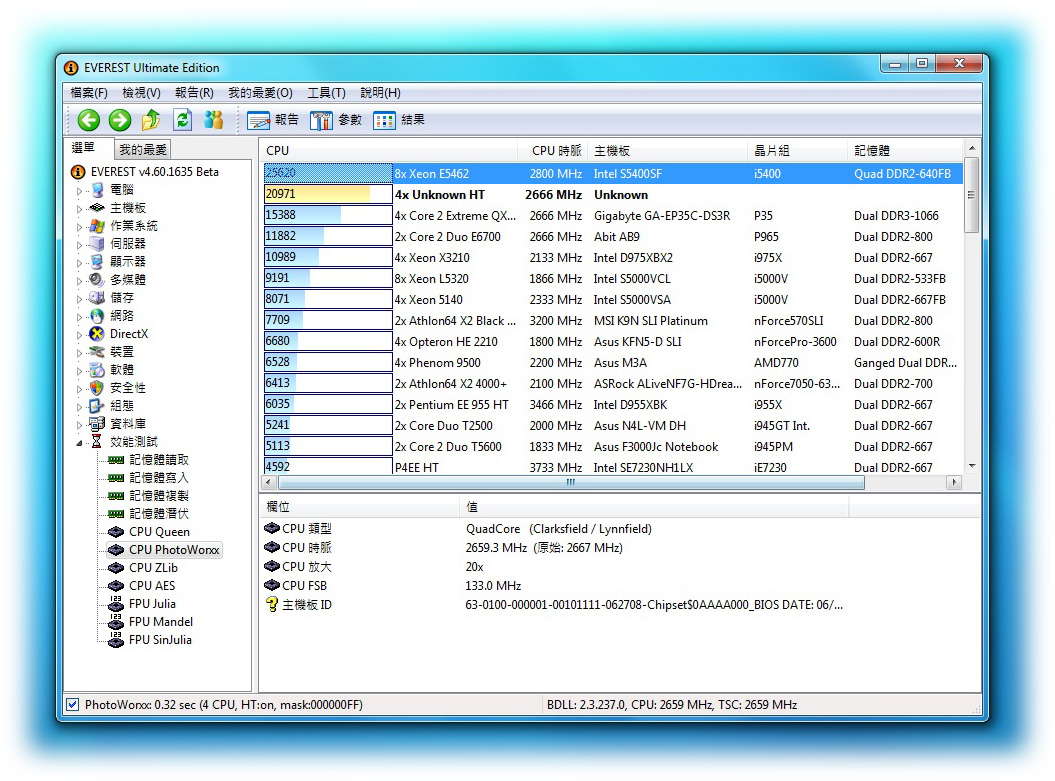
Task: Expand the 伺服器 tree node
Action: 79,245
